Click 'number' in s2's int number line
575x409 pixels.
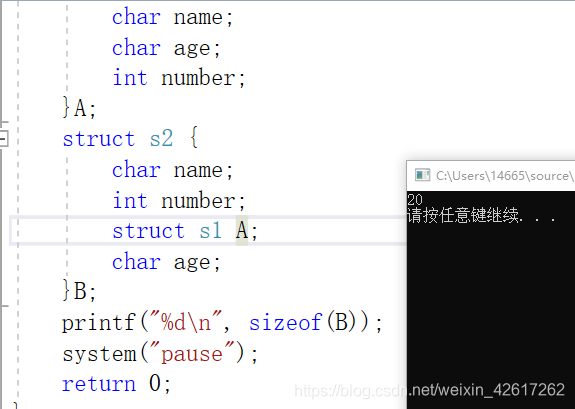[198, 200]
